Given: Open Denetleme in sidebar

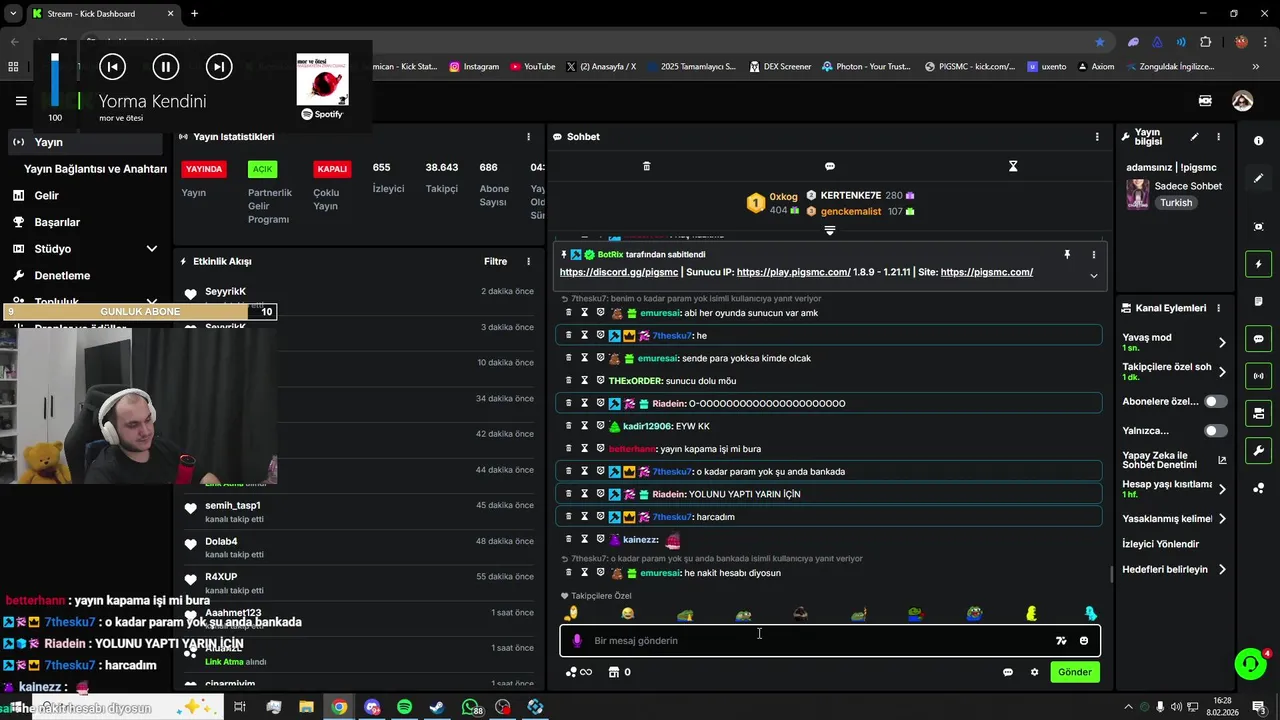Looking at the screenshot, I should [x=62, y=275].
